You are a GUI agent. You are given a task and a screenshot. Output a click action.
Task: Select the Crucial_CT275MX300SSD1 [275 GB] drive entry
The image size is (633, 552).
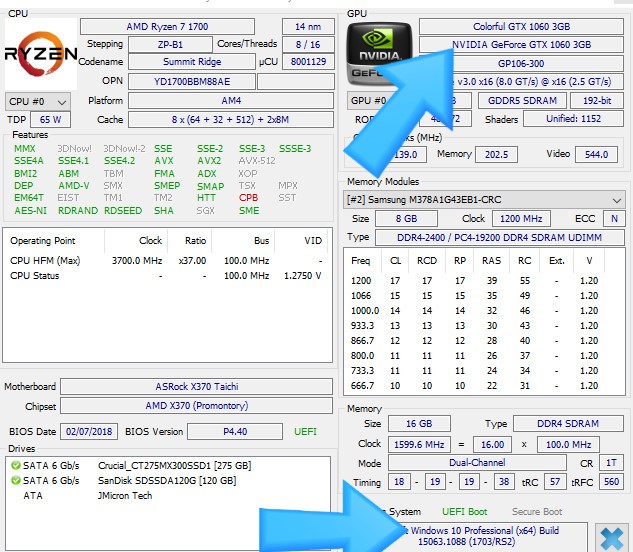[174, 466]
